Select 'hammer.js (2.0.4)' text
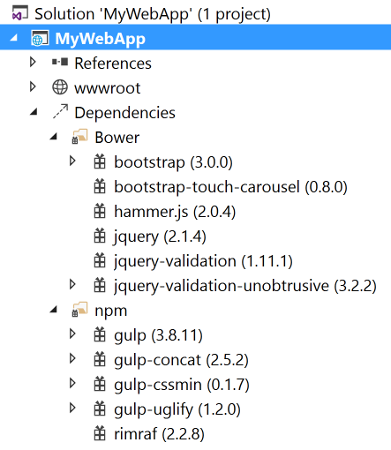The width and height of the screenshot is (391, 450). point(175,212)
